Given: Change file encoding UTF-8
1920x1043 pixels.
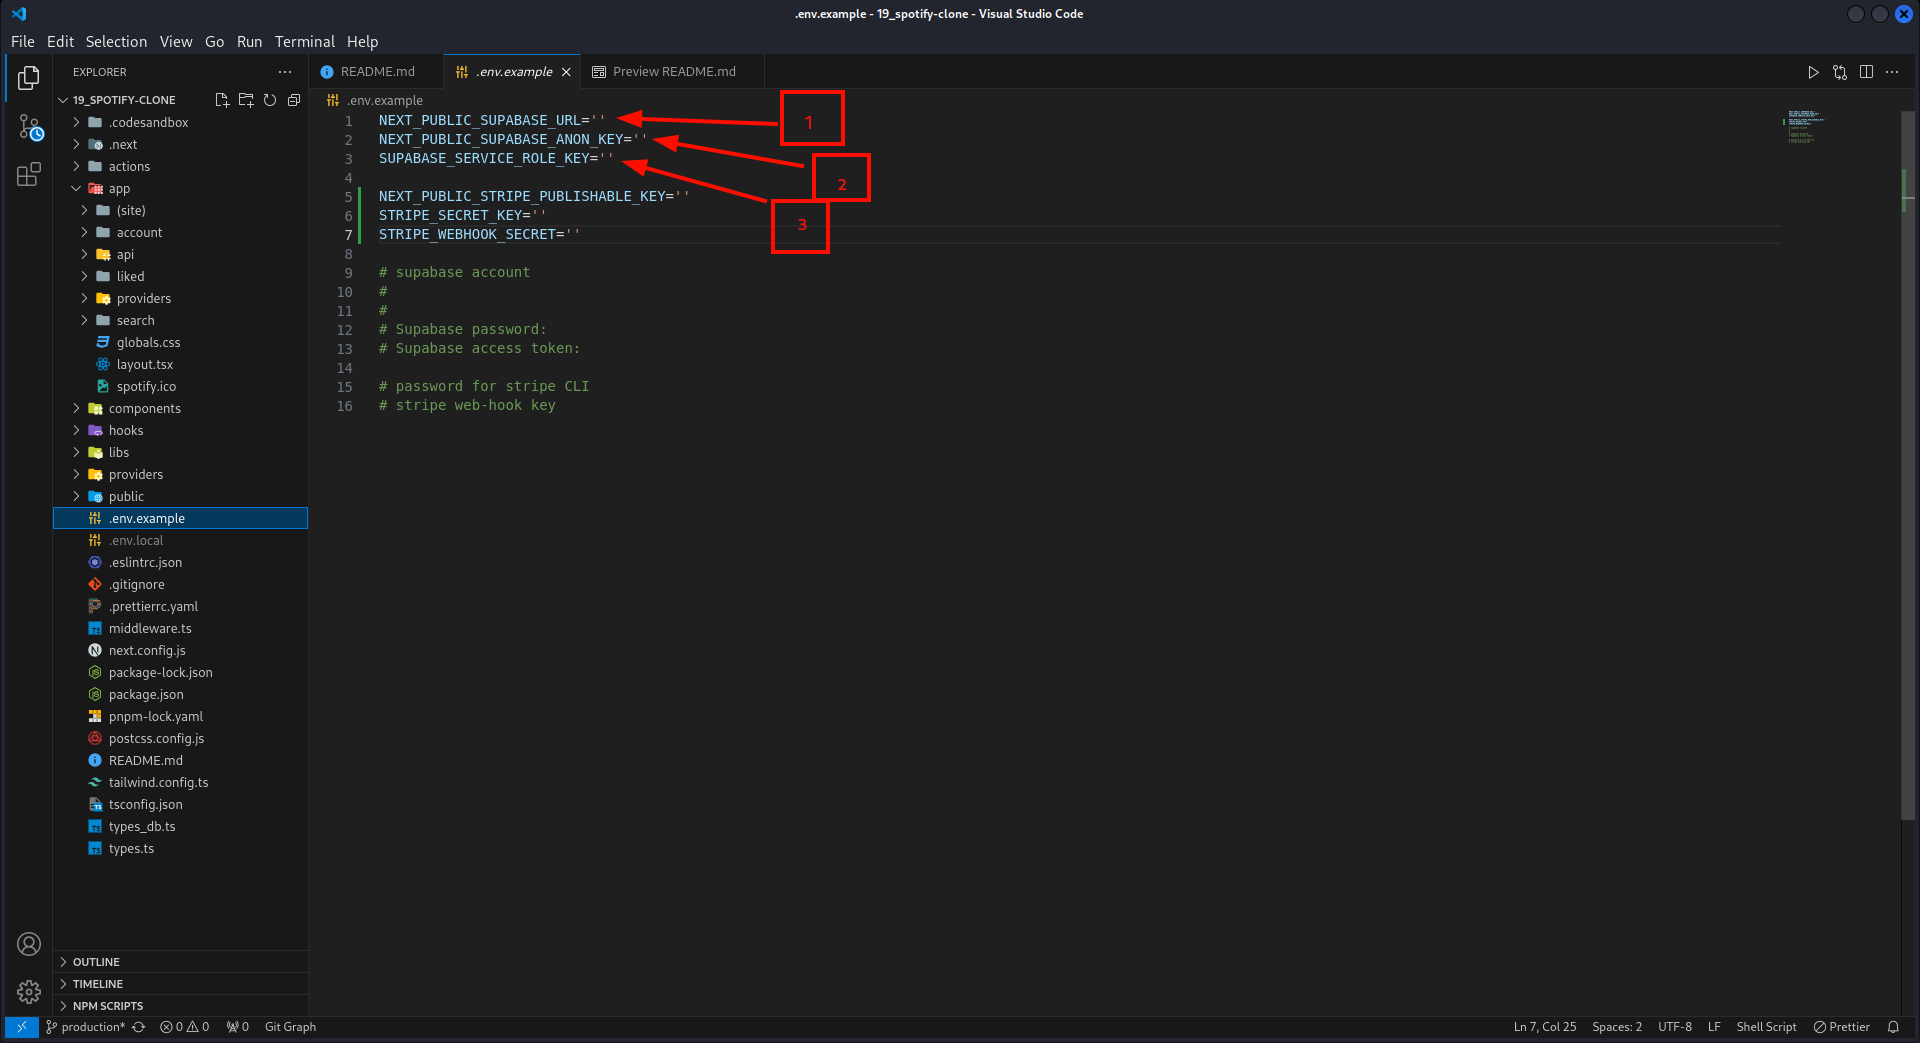Looking at the screenshot, I should pos(1675,1027).
